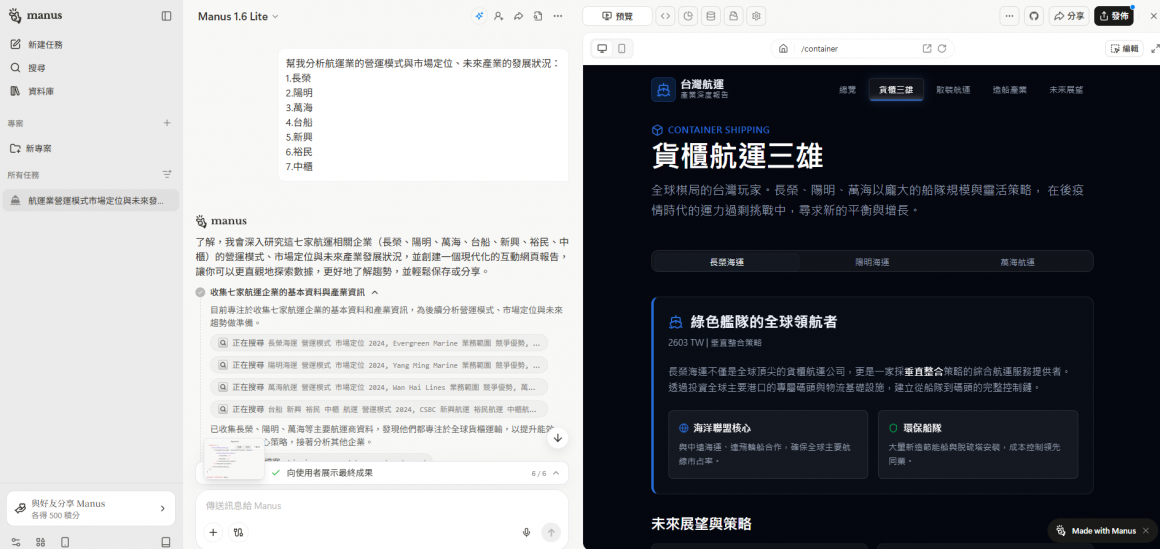Screen dimensions: 1160x549
Task: Click the /container path in the address bar
Action: pos(820,49)
